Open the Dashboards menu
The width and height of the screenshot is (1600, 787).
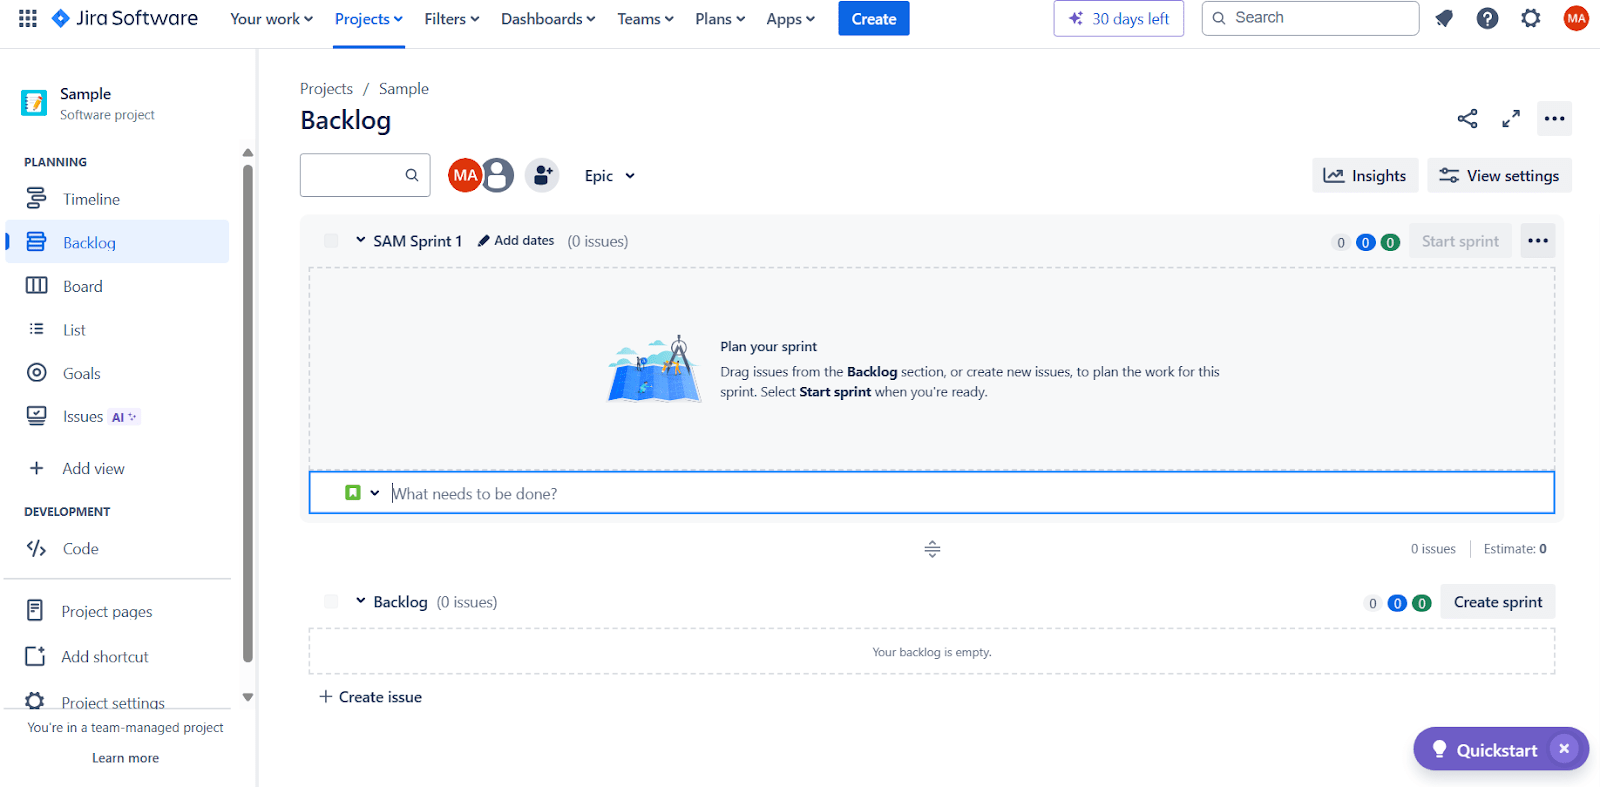point(547,19)
